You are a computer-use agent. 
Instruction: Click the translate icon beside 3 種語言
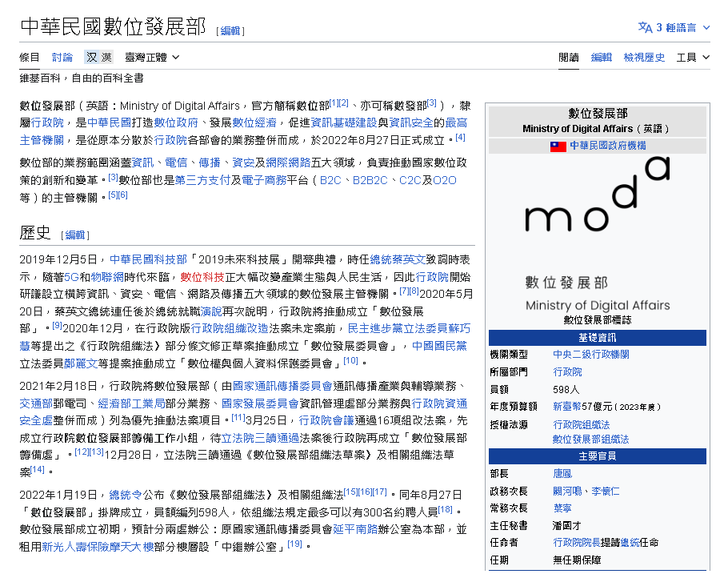pyautogui.click(x=645, y=28)
